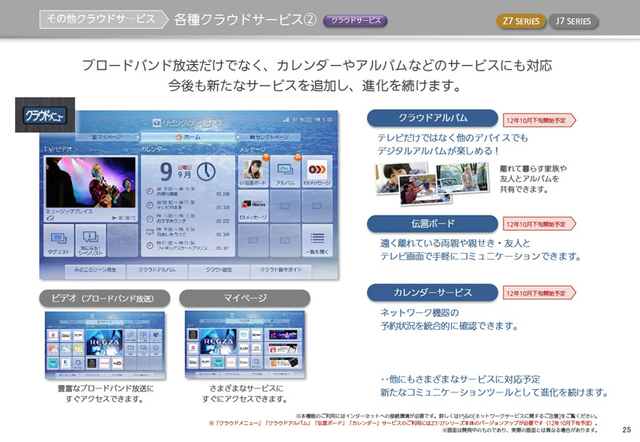The width and height of the screenshot is (640, 442).
Task: Click the signal strength icon in cloud menu
Action: tap(286, 120)
